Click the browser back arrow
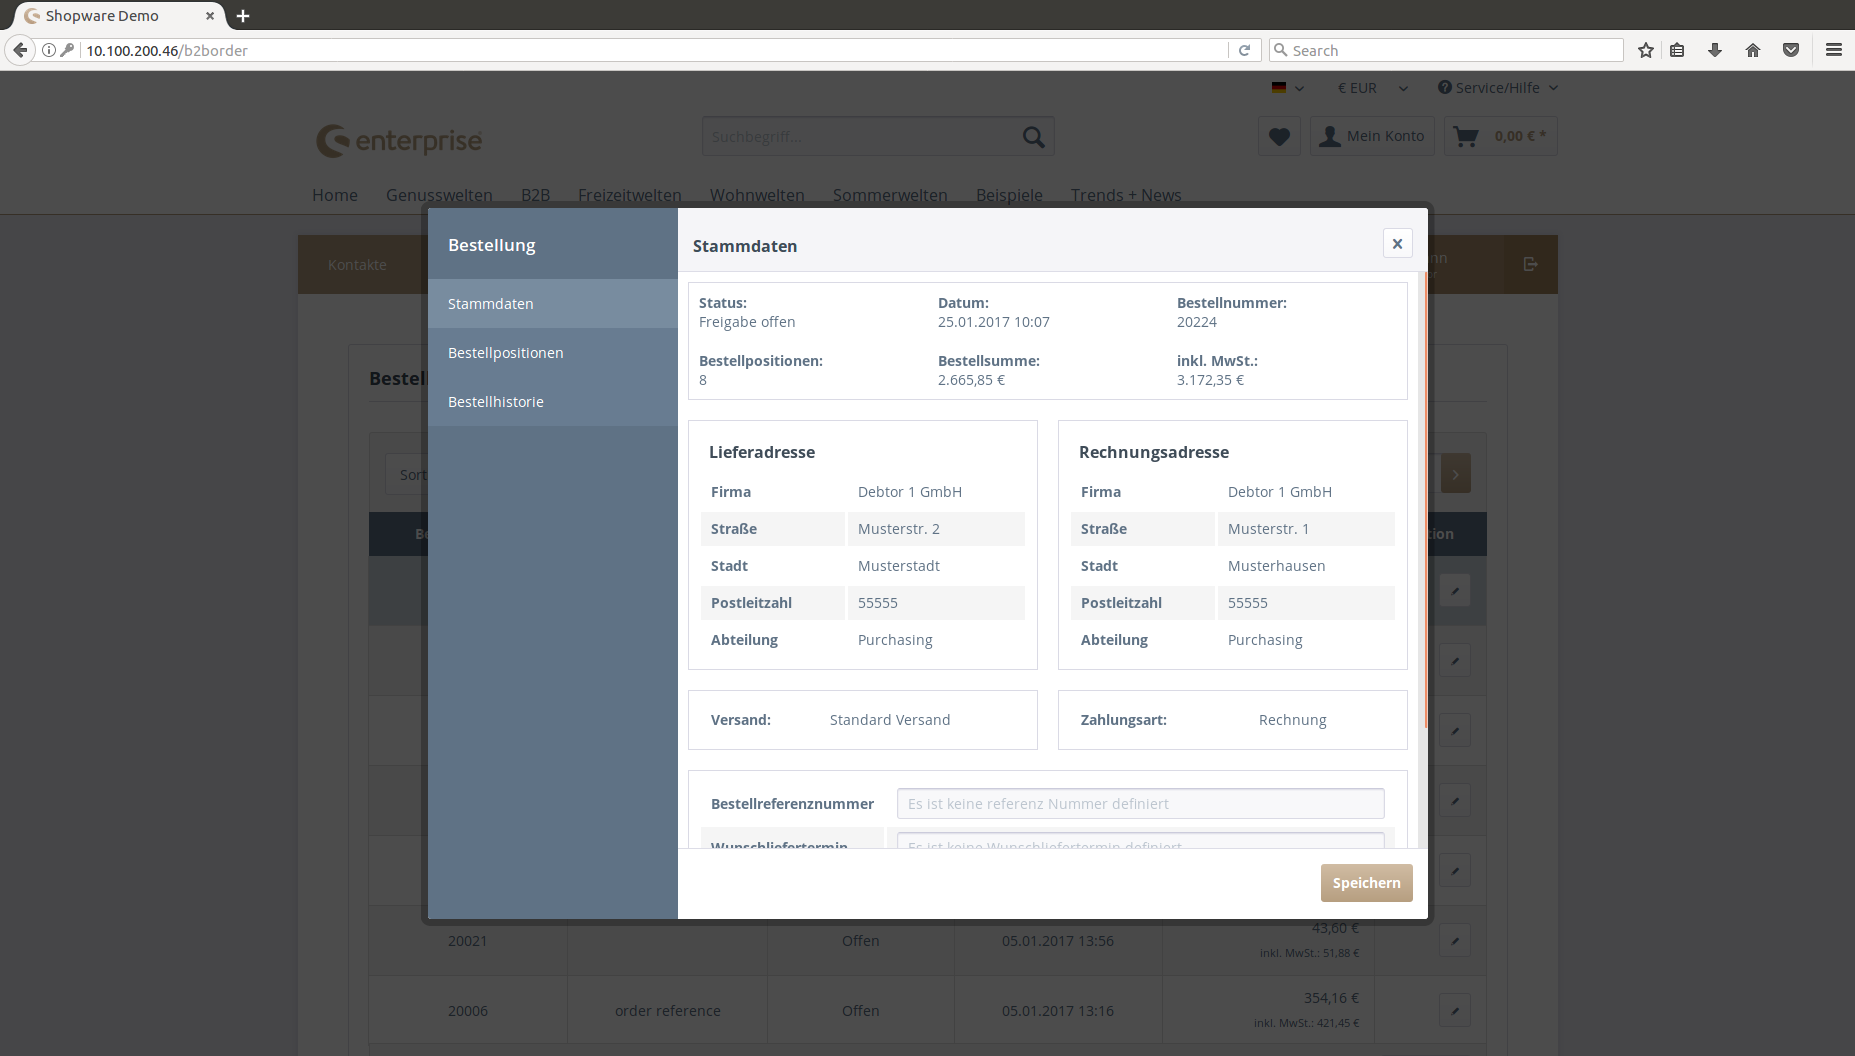The width and height of the screenshot is (1855, 1056). (20, 50)
